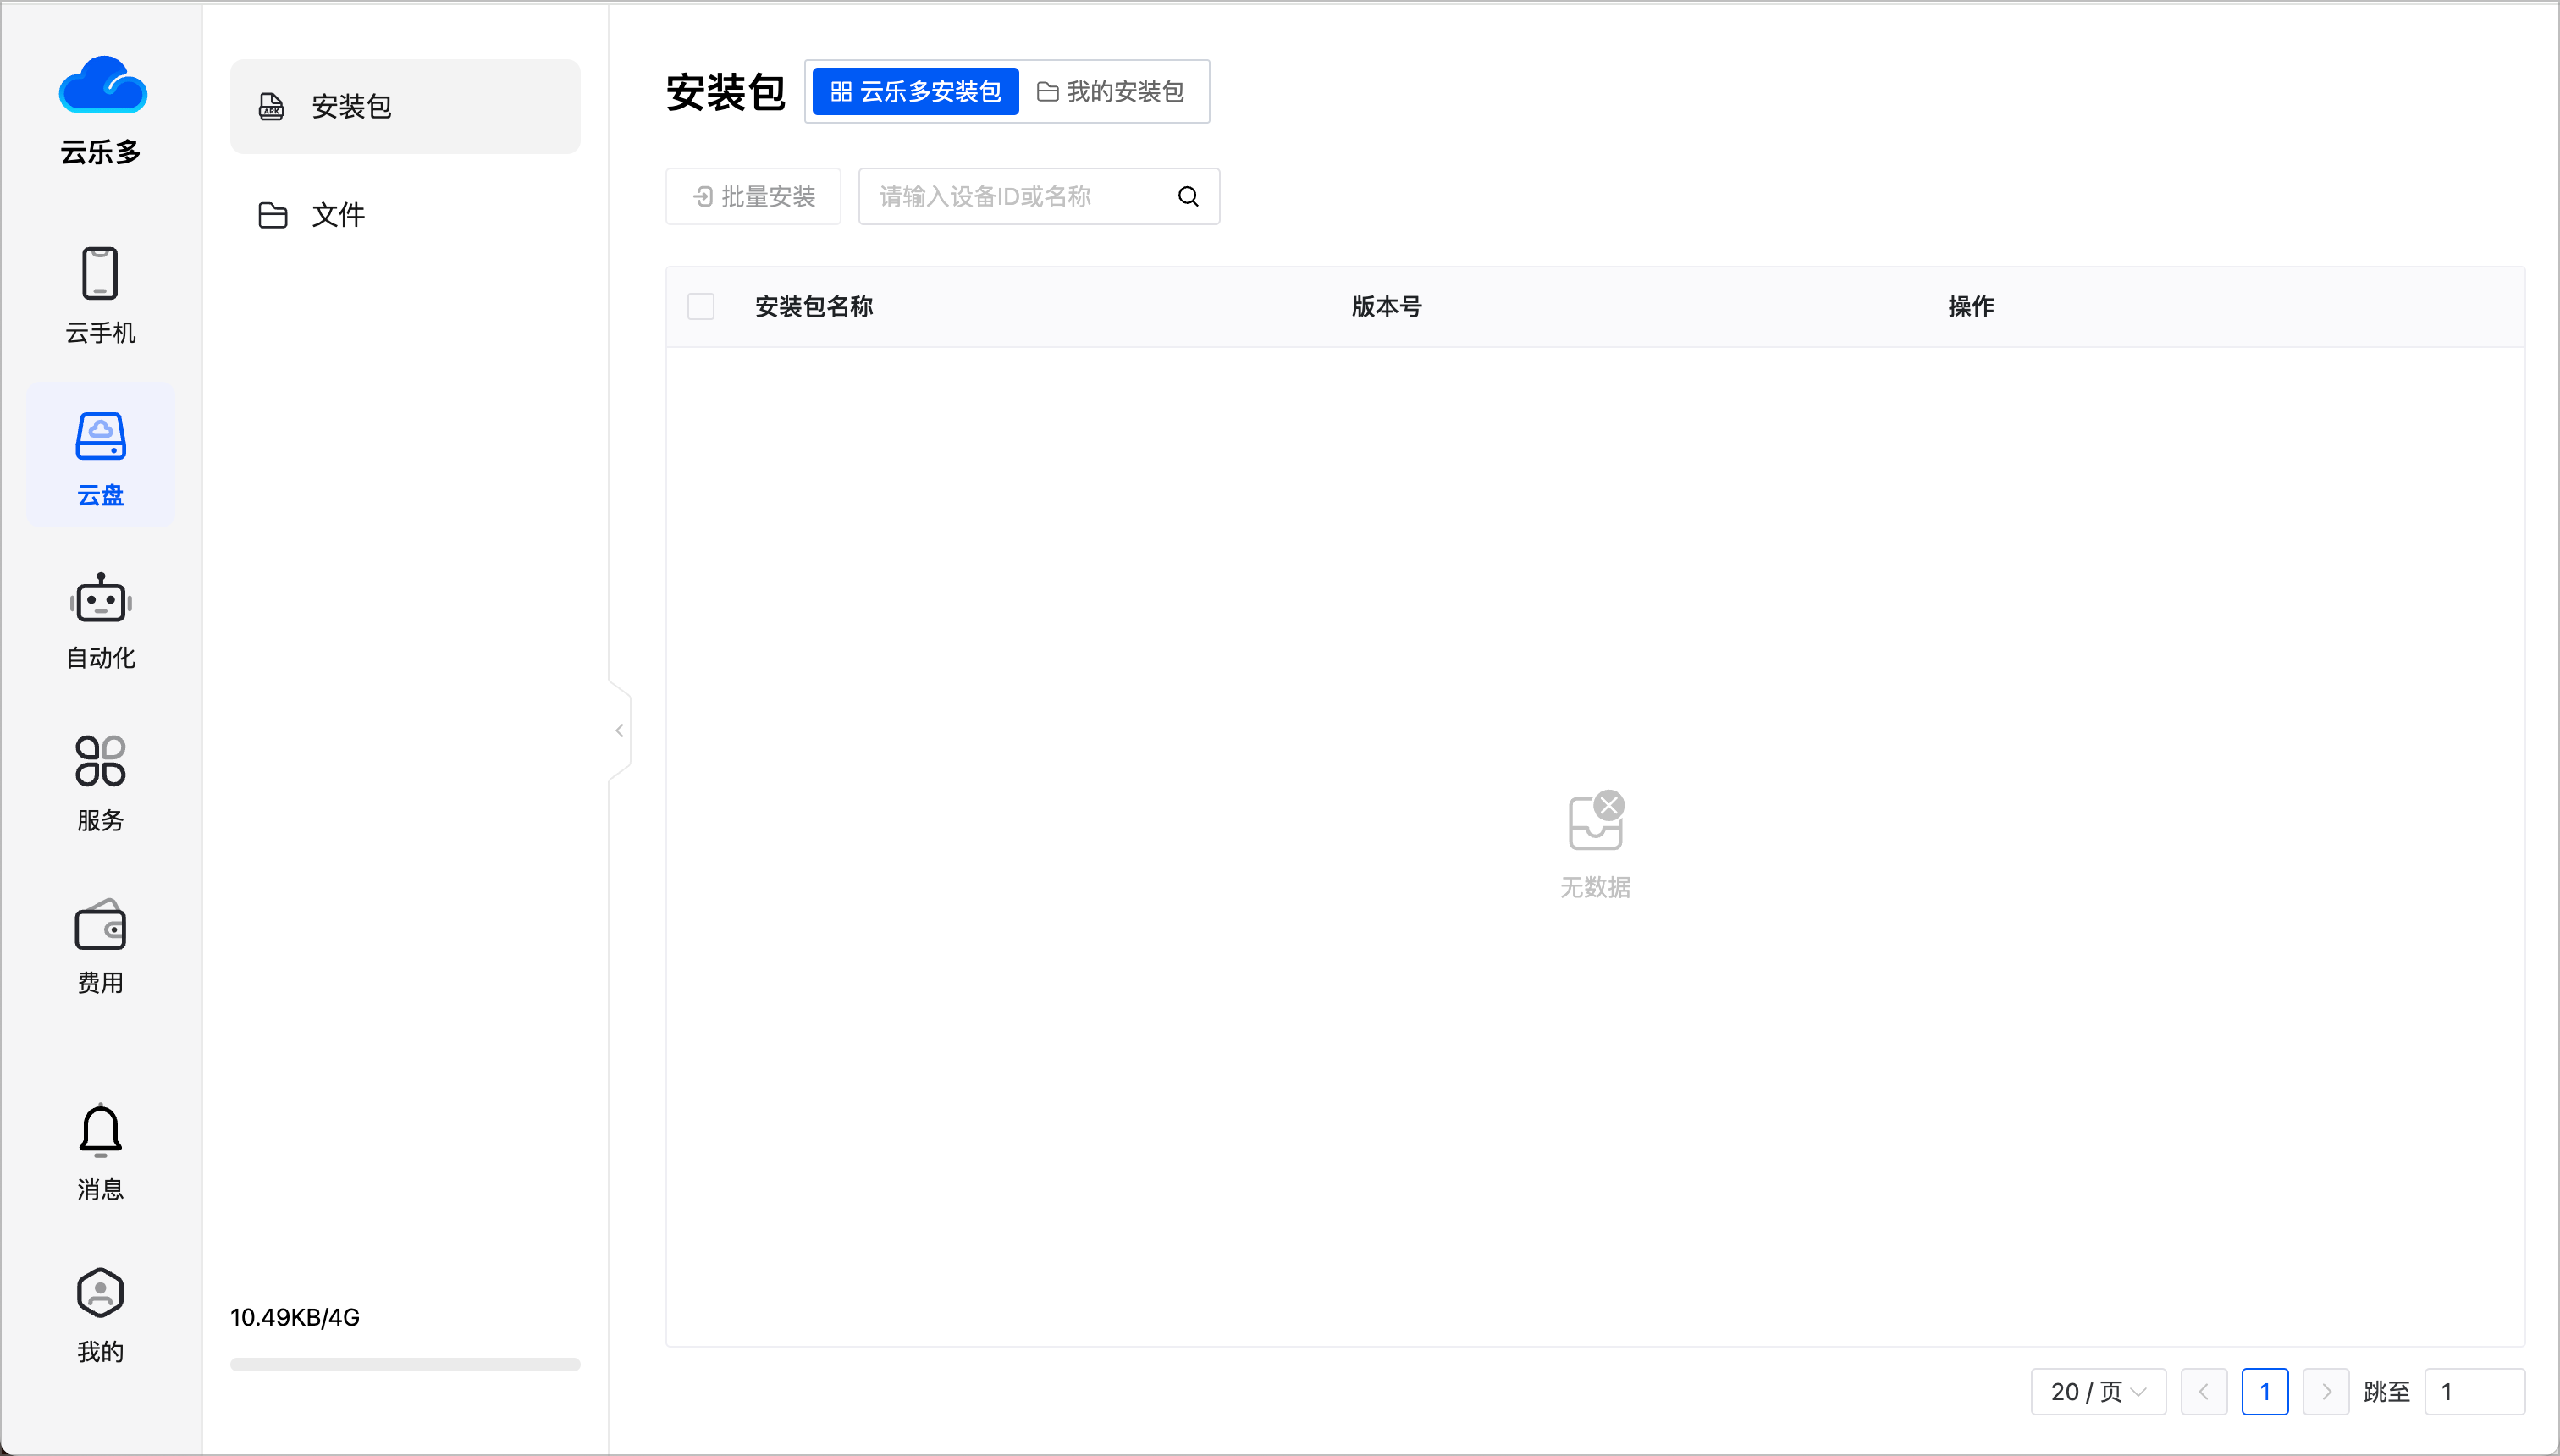Select the 云盘 cloud drive section
The height and width of the screenshot is (1456, 2560).
click(x=100, y=457)
